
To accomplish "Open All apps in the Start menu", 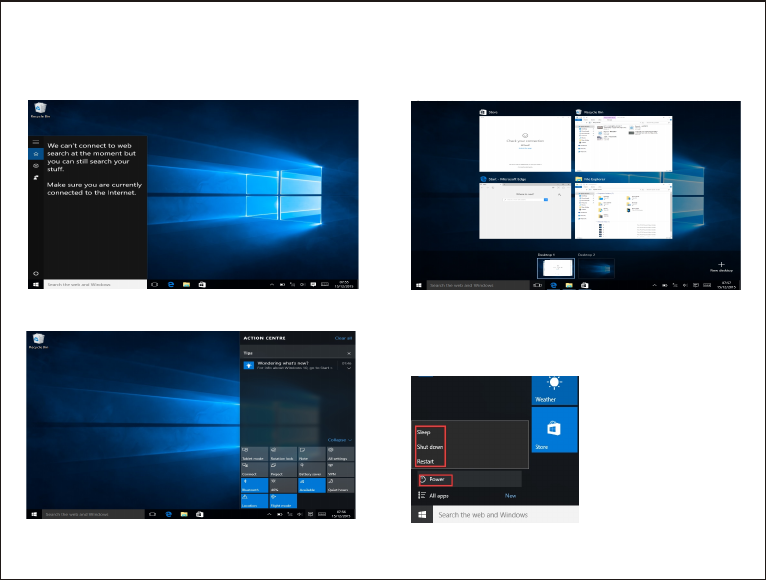I will coord(434,495).
